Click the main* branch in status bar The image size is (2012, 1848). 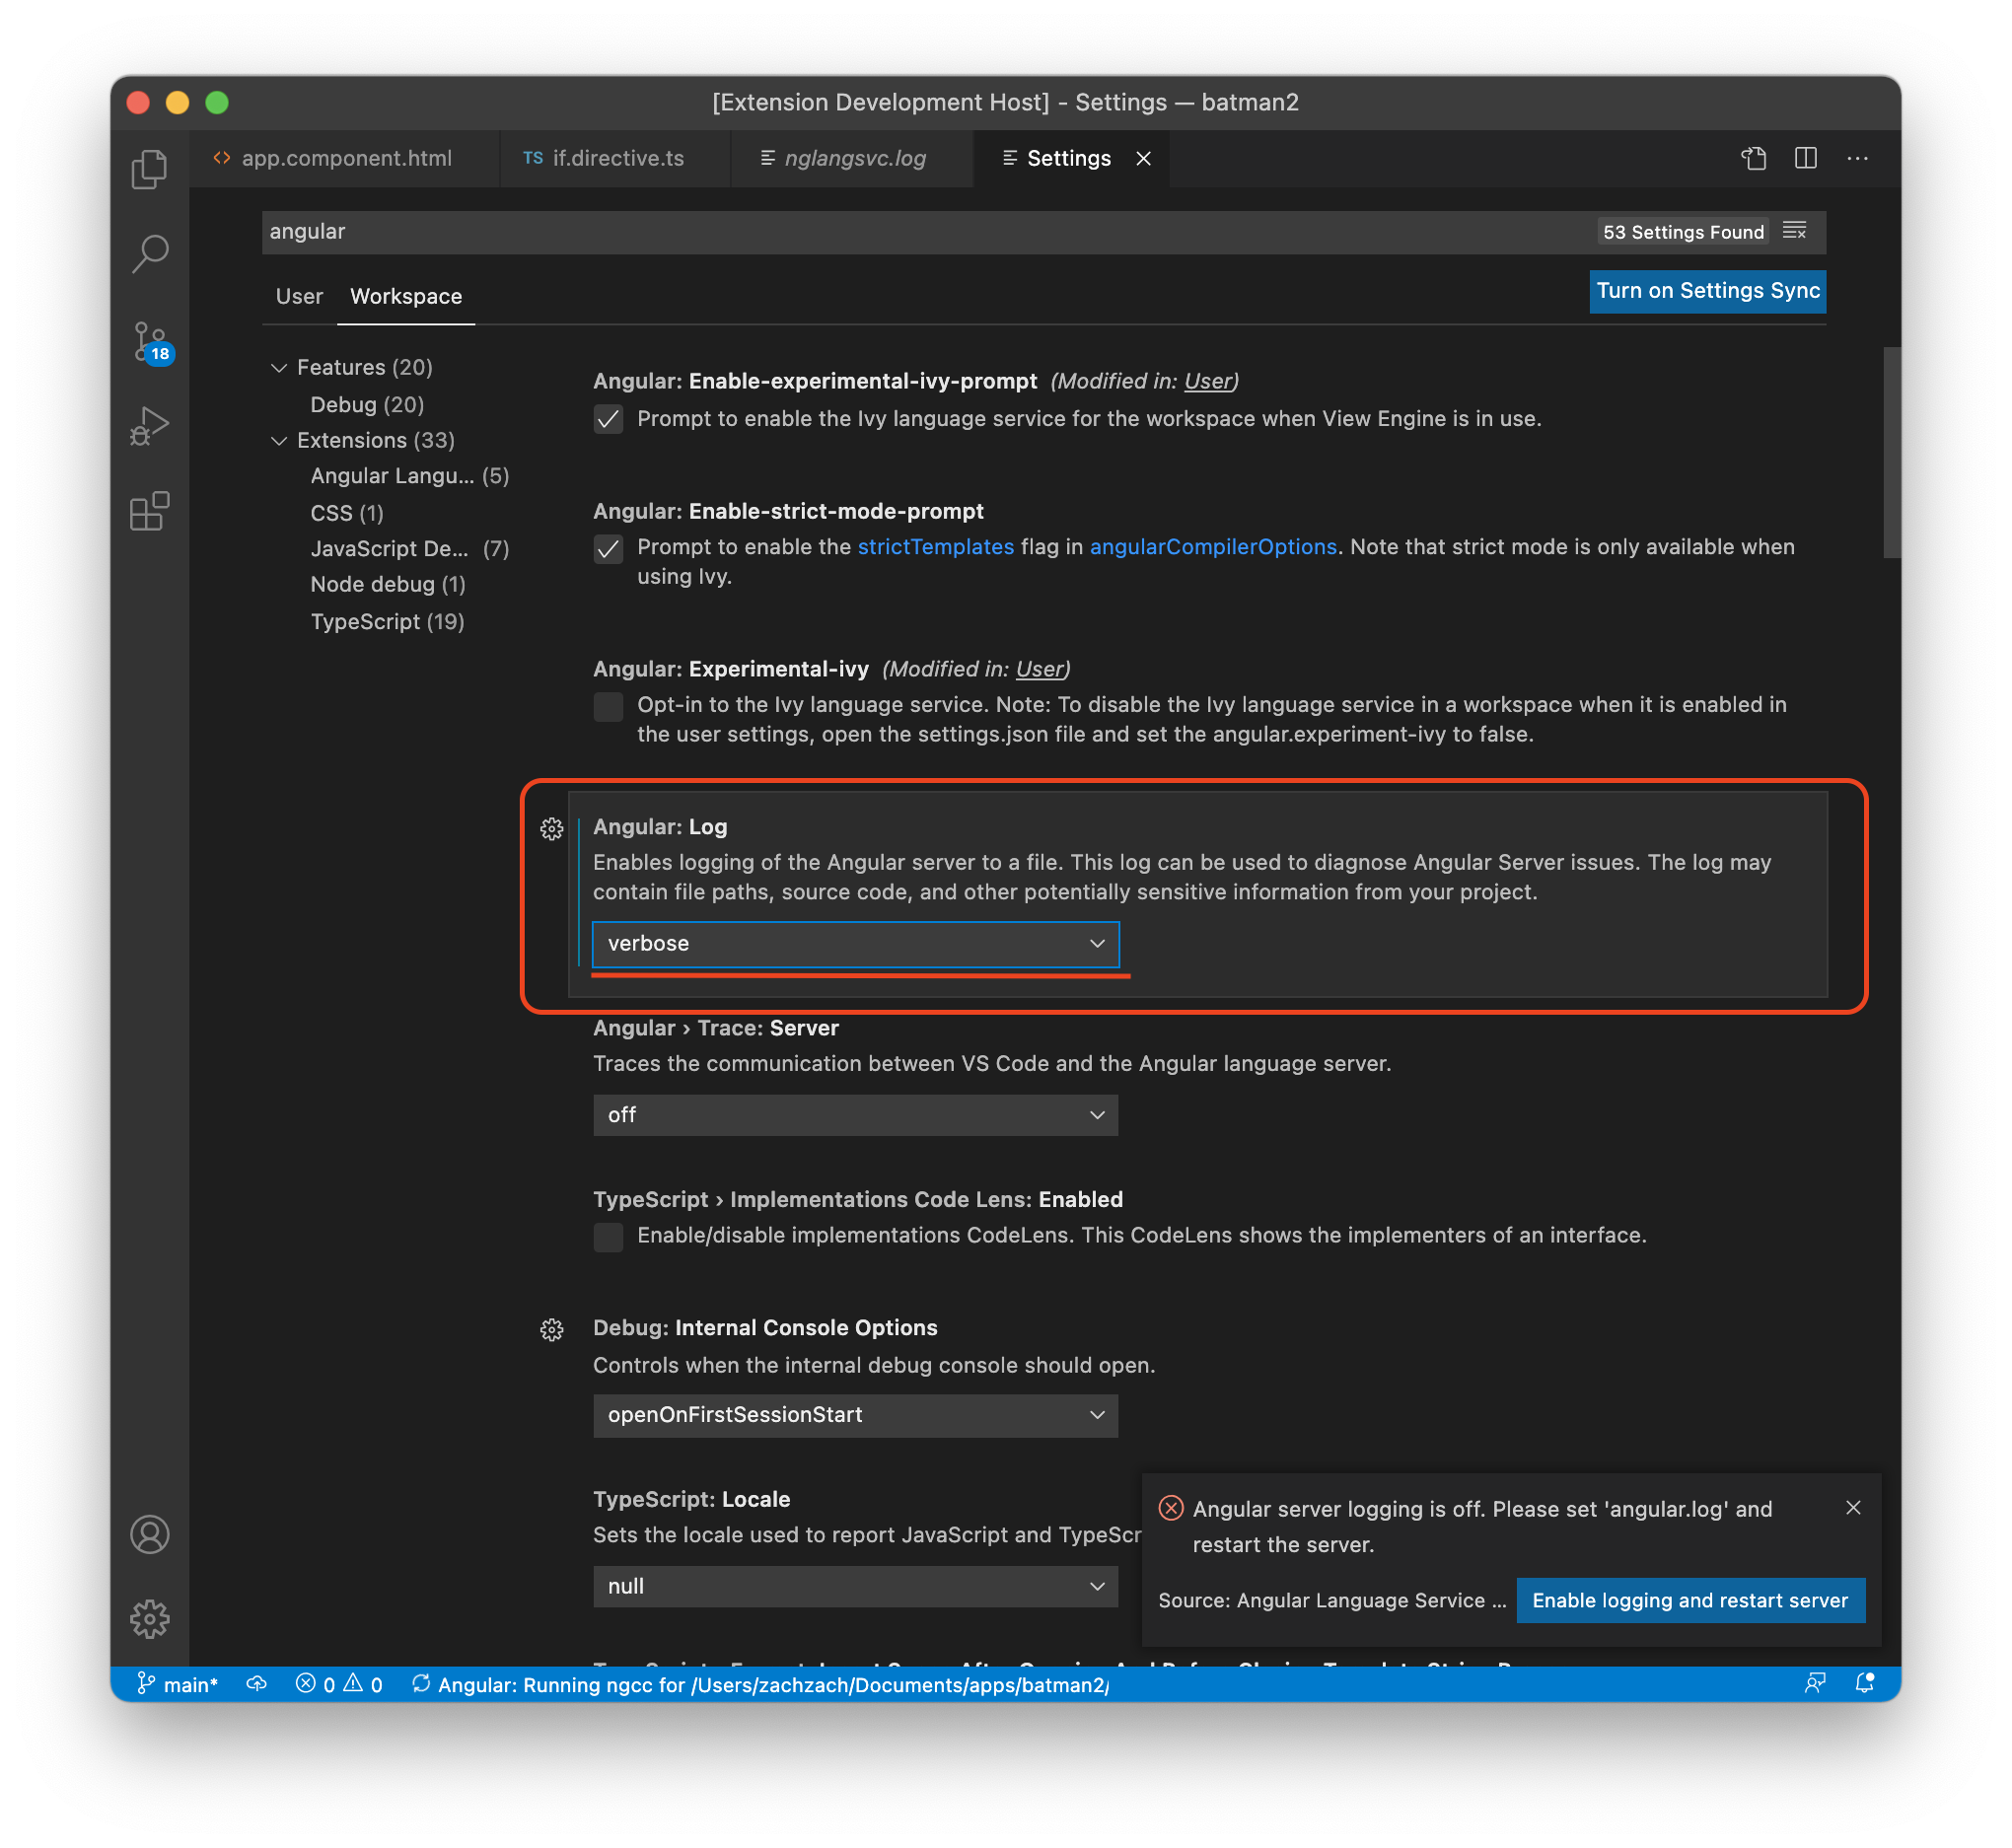(176, 1685)
